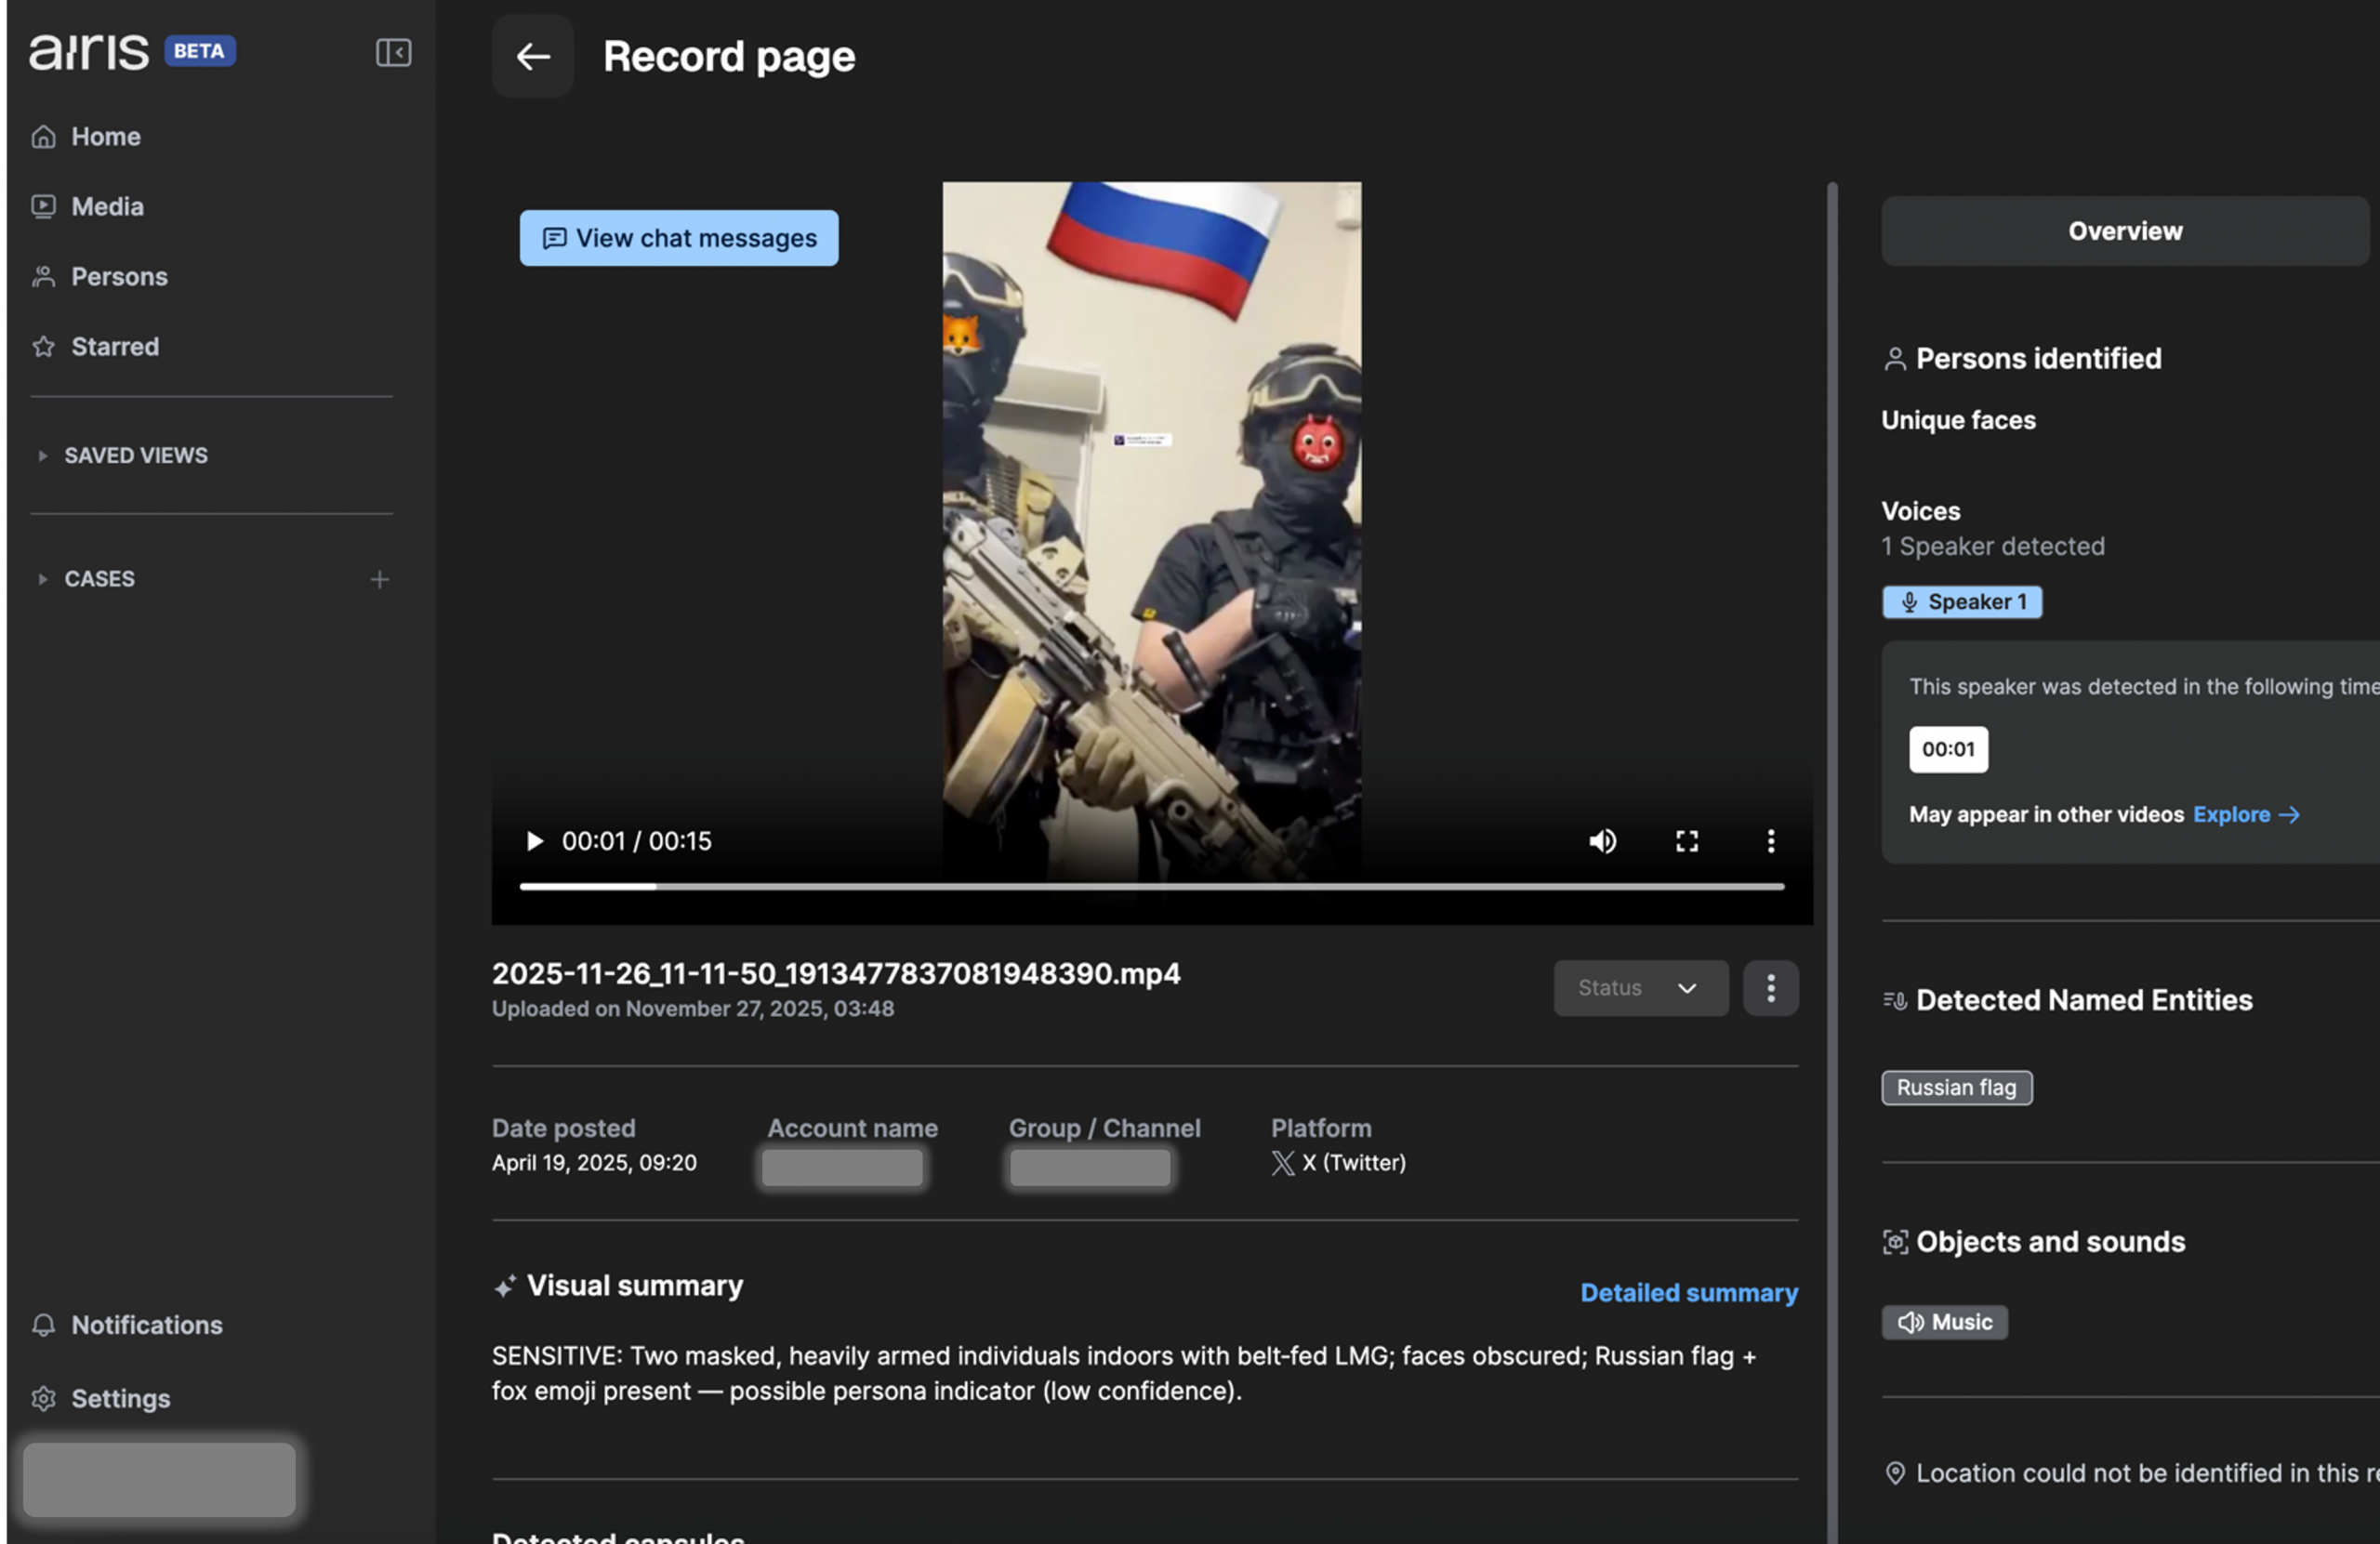Click the Uploaded on November 27 text
Viewport: 2380px width, 1544px height.
click(x=692, y=1008)
